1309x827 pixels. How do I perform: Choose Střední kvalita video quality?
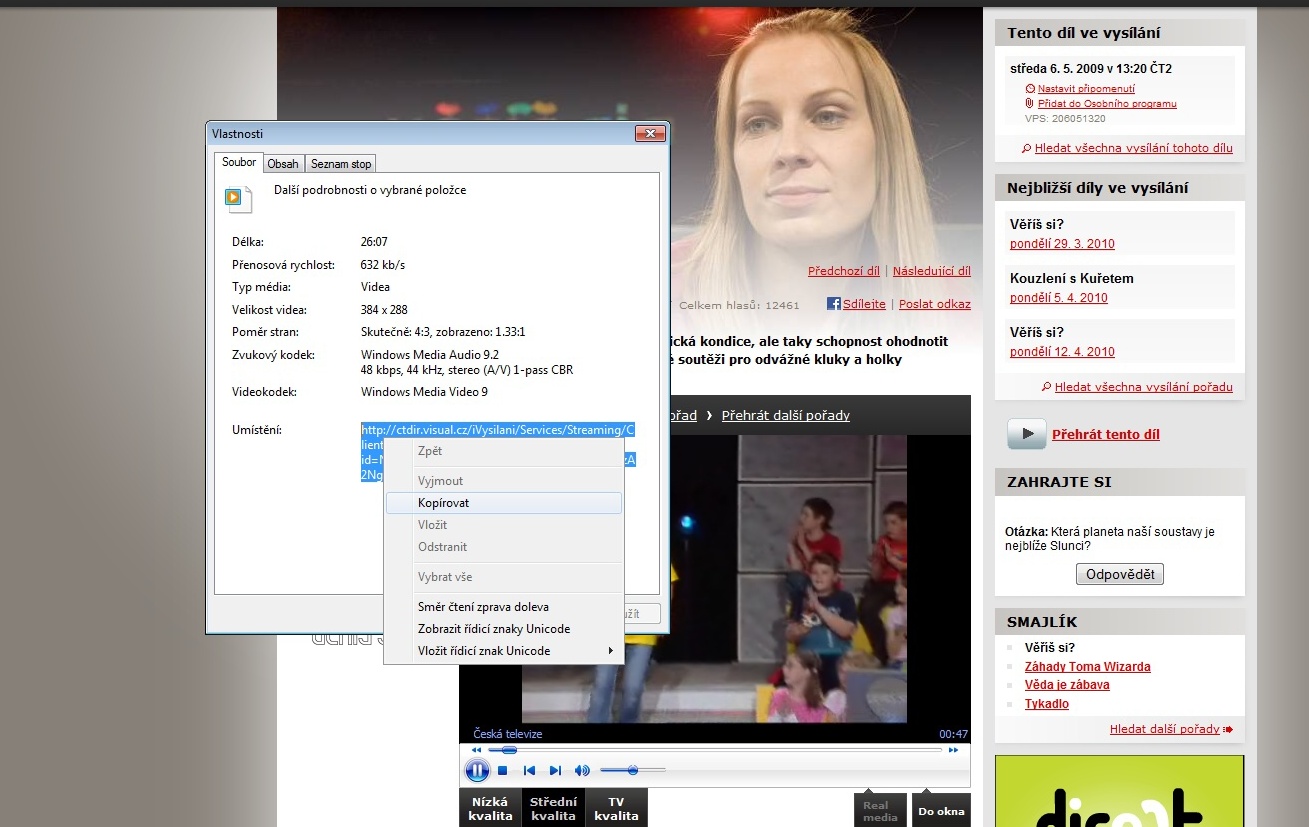click(x=553, y=808)
